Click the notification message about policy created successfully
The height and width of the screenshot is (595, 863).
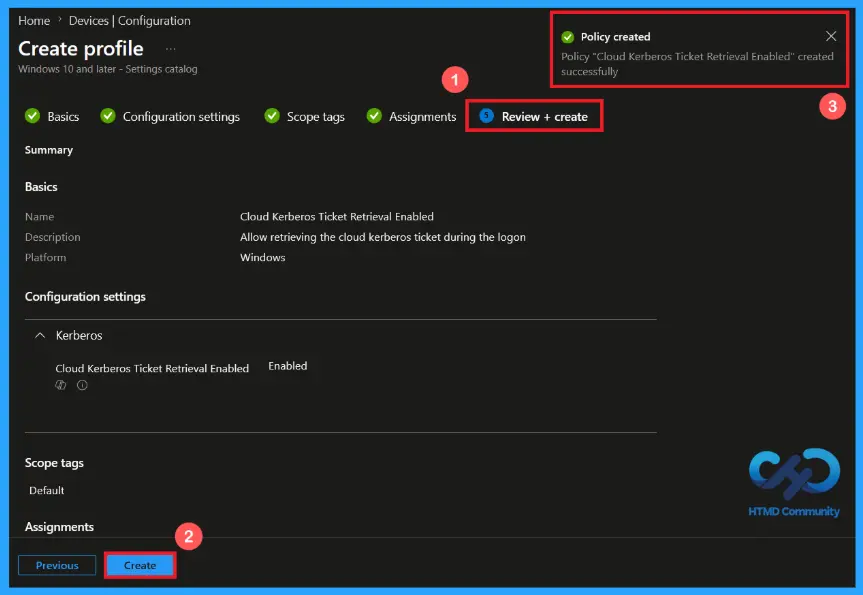click(697, 64)
